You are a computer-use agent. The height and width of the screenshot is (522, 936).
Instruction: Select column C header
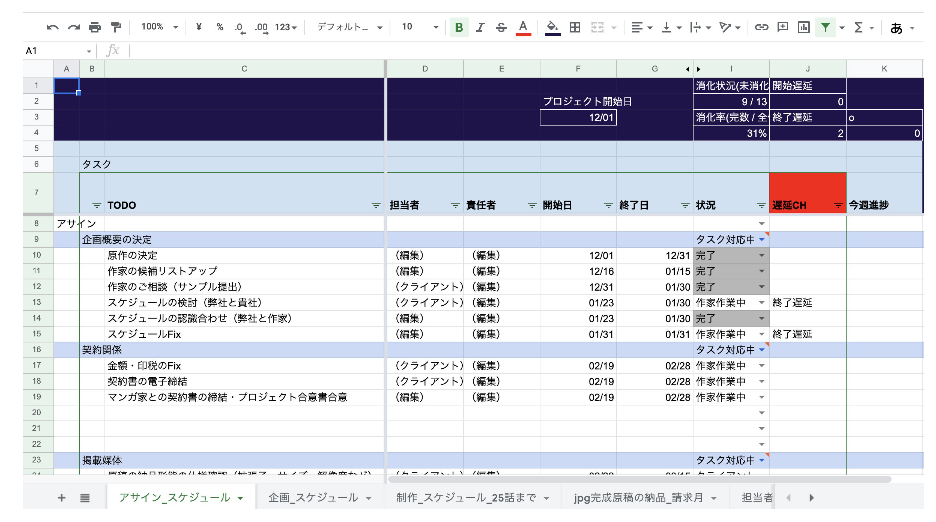coord(244,69)
